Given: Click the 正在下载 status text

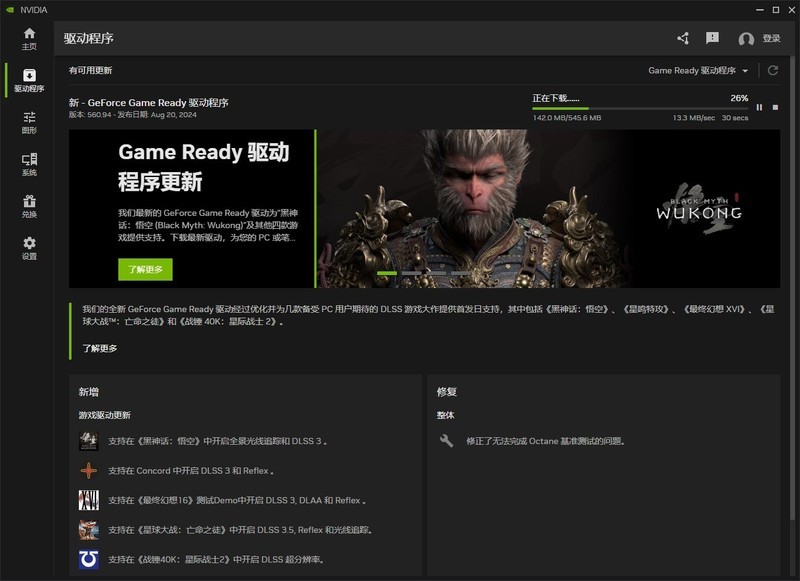Looking at the screenshot, I should point(556,98).
